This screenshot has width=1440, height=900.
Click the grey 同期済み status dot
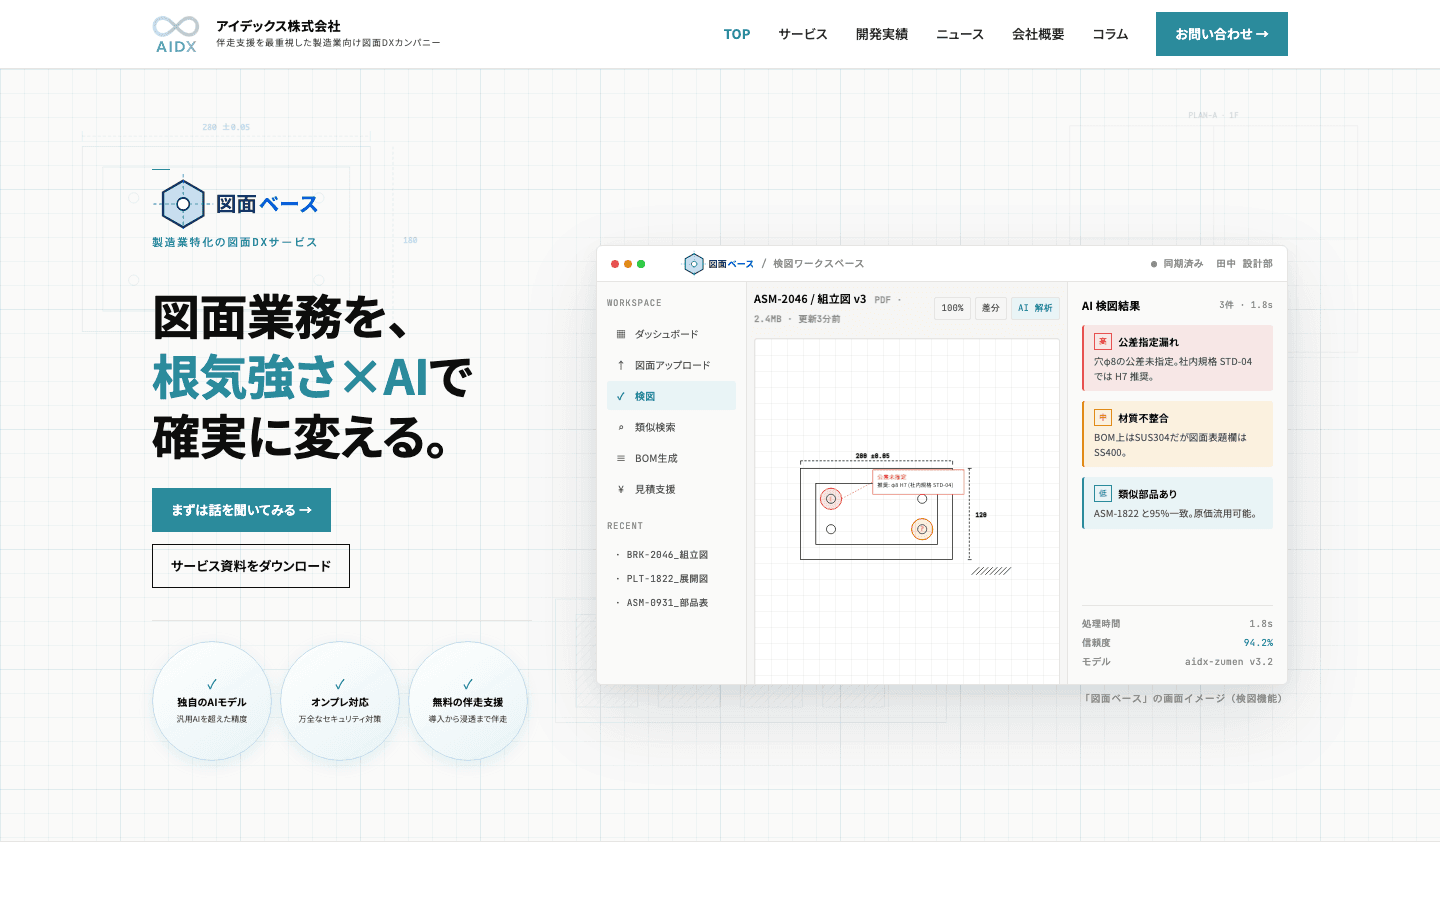[1154, 264]
